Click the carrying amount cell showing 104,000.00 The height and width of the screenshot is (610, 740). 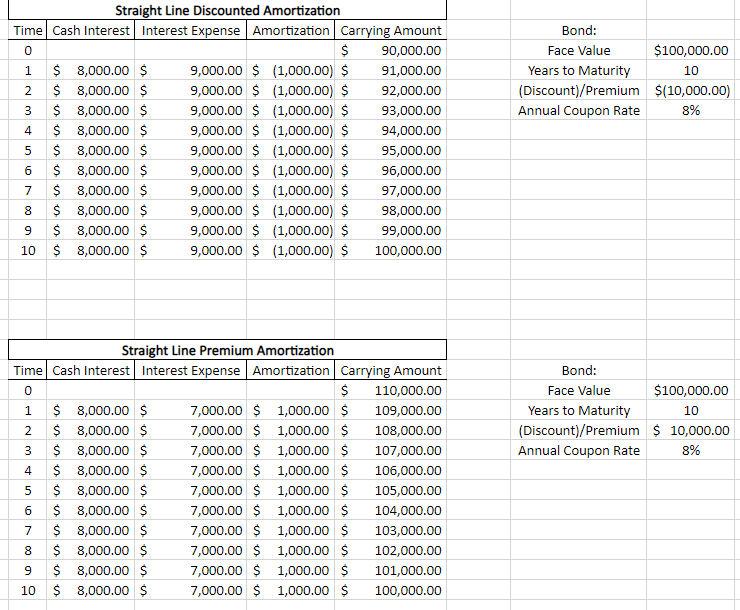click(x=390, y=510)
